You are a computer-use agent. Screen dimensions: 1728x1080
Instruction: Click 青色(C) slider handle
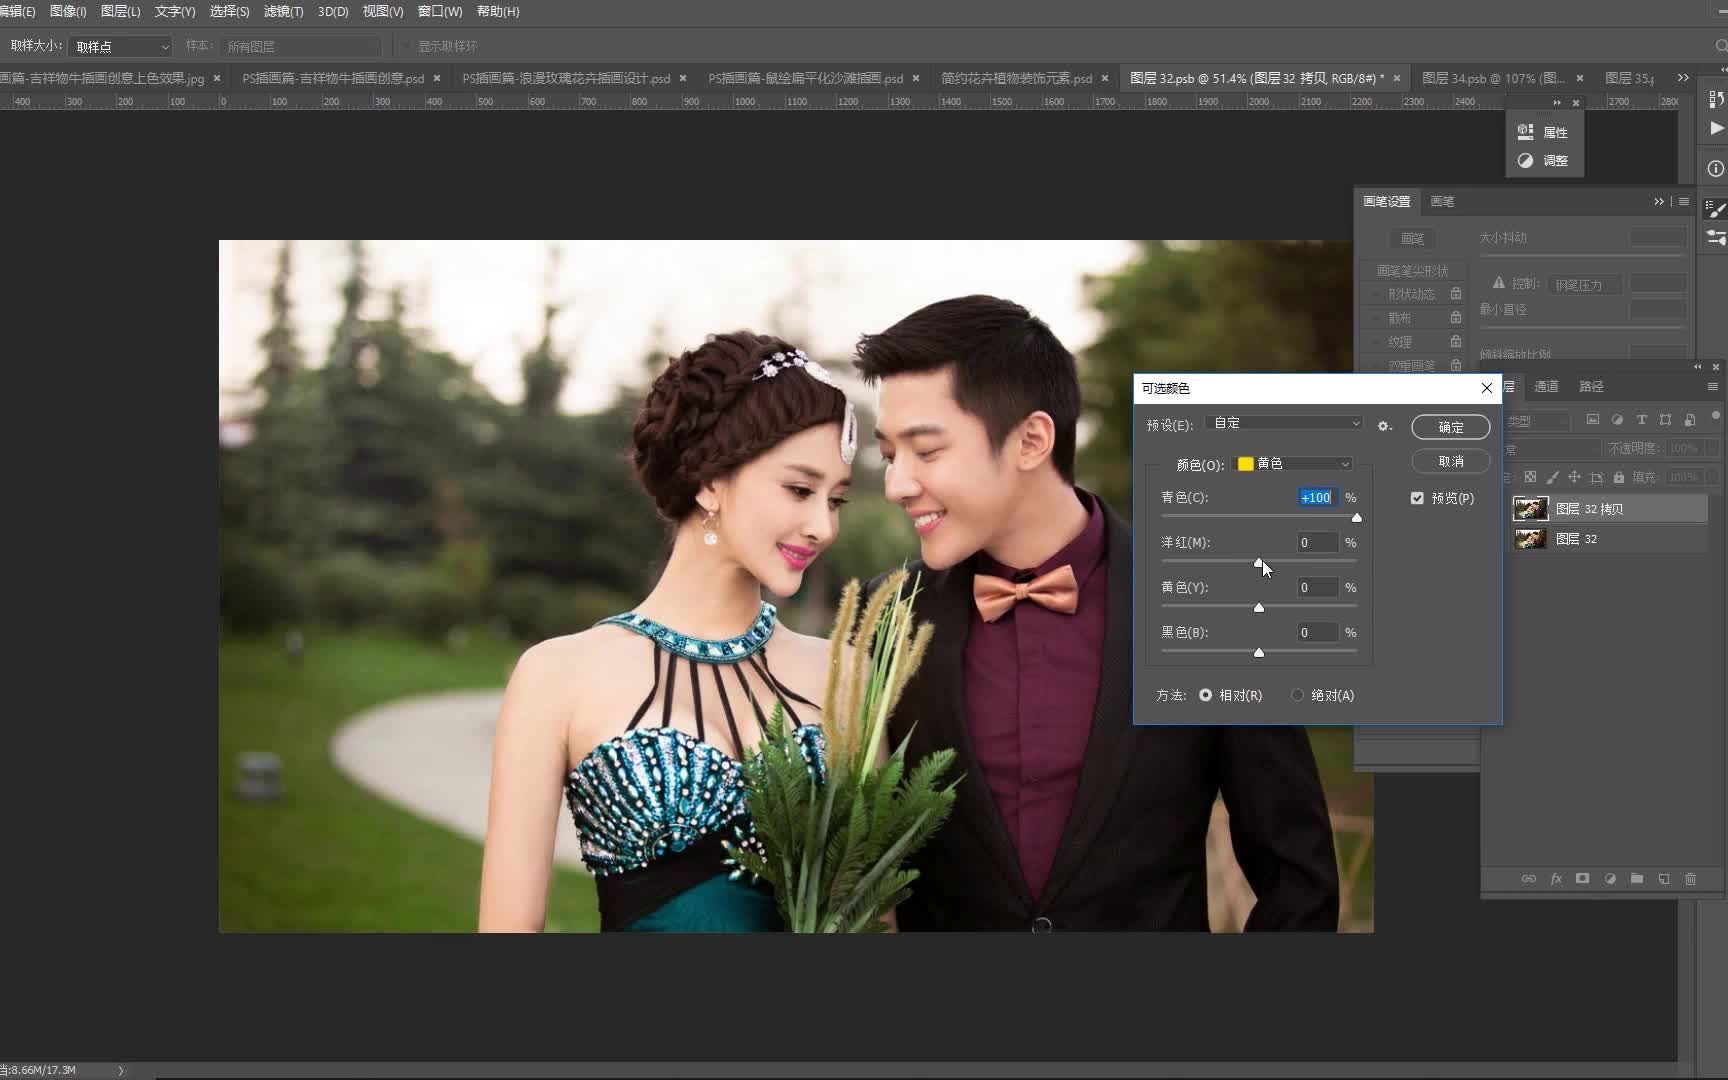pyautogui.click(x=1357, y=518)
